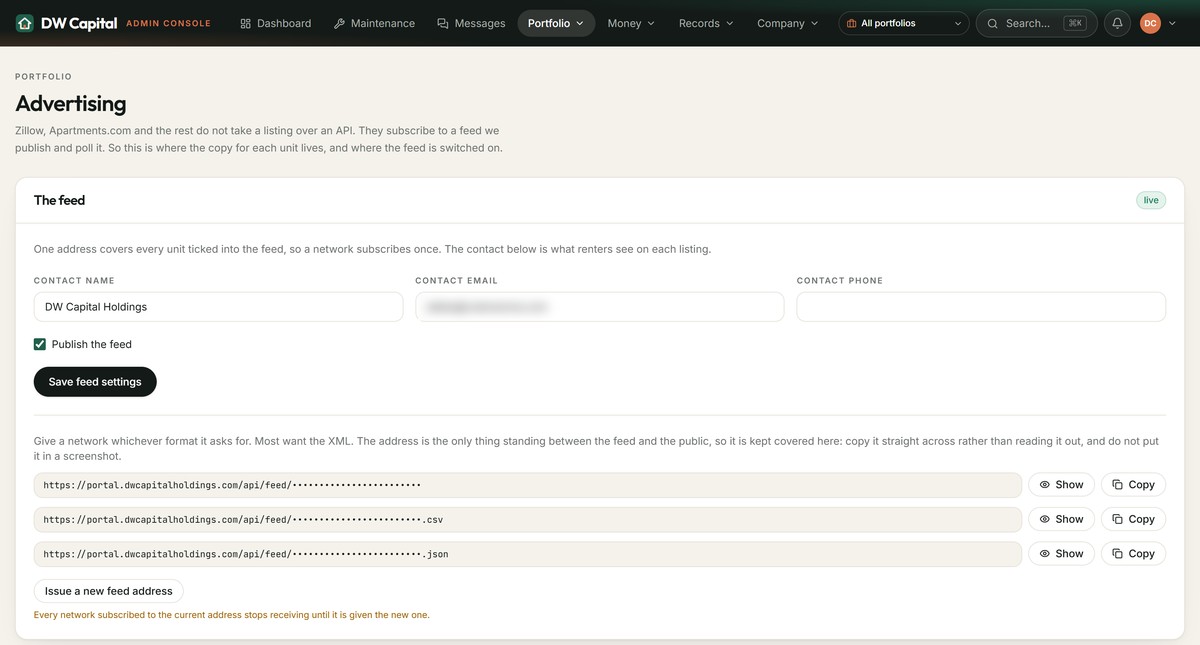Click the Advertising page heading

click(x=71, y=104)
